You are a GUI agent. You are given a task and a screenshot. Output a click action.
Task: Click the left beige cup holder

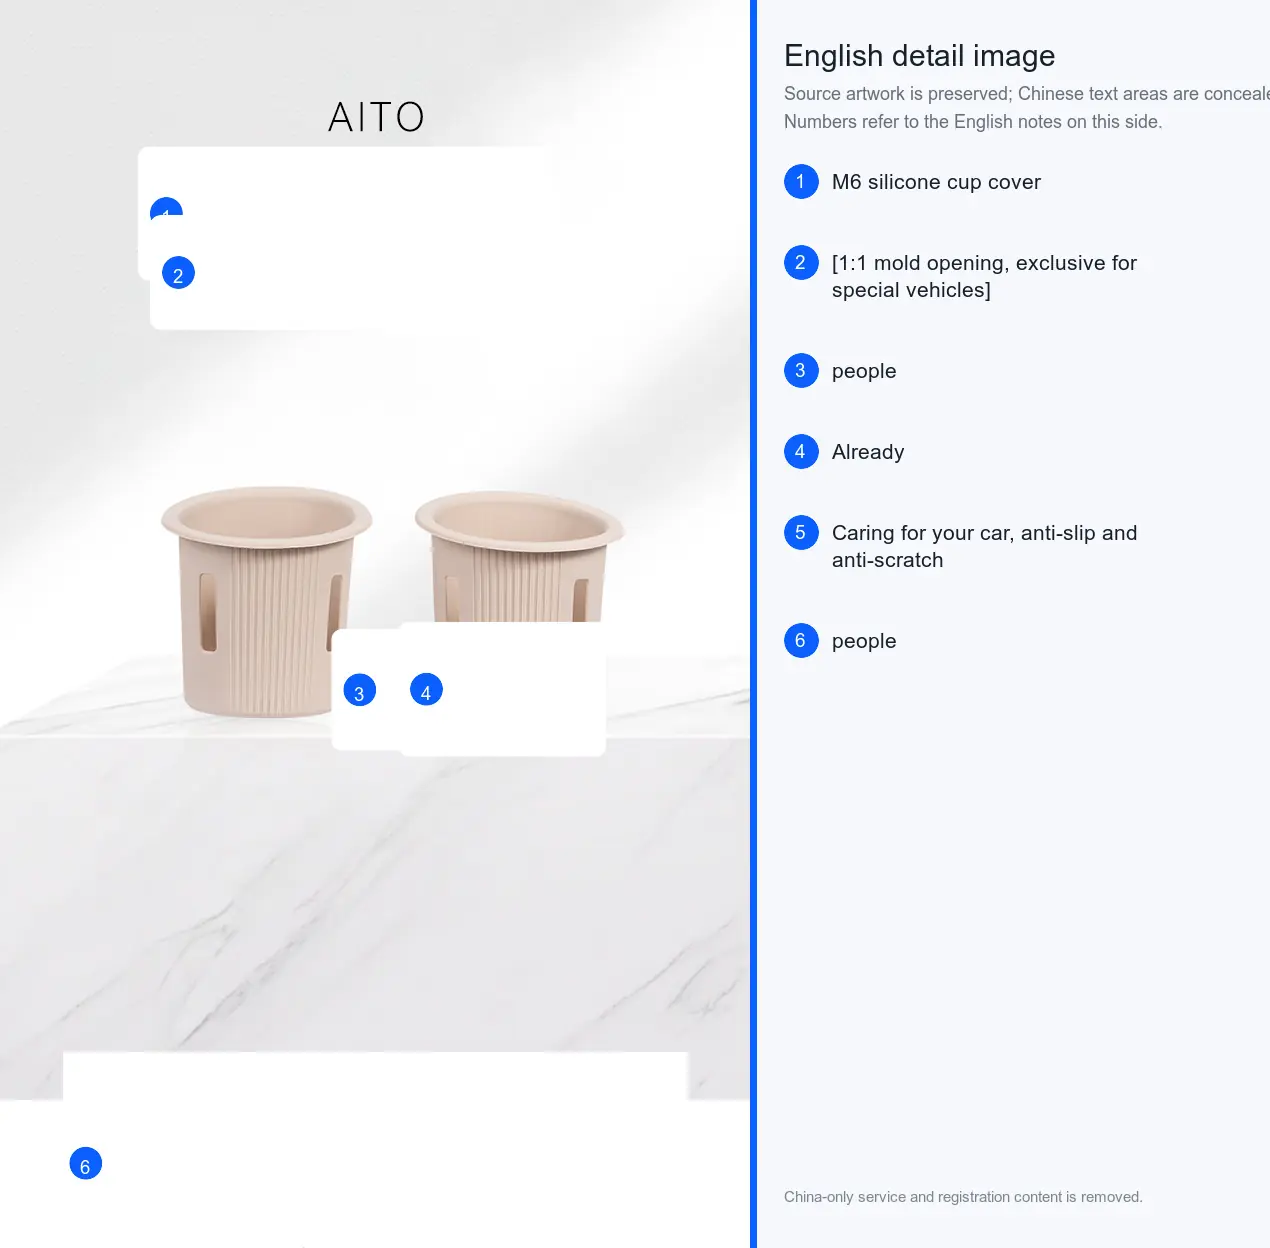click(266, 600)
